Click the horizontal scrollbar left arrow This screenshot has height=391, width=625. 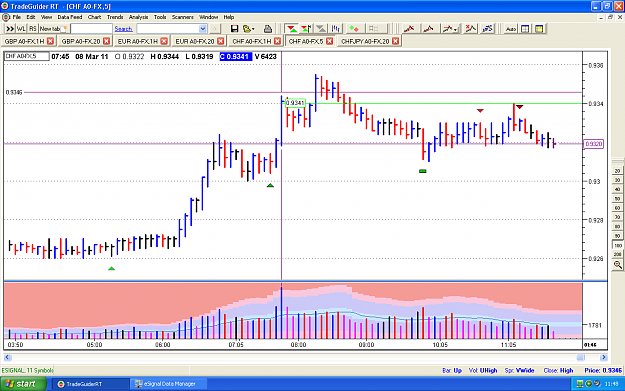pos(8,357)
